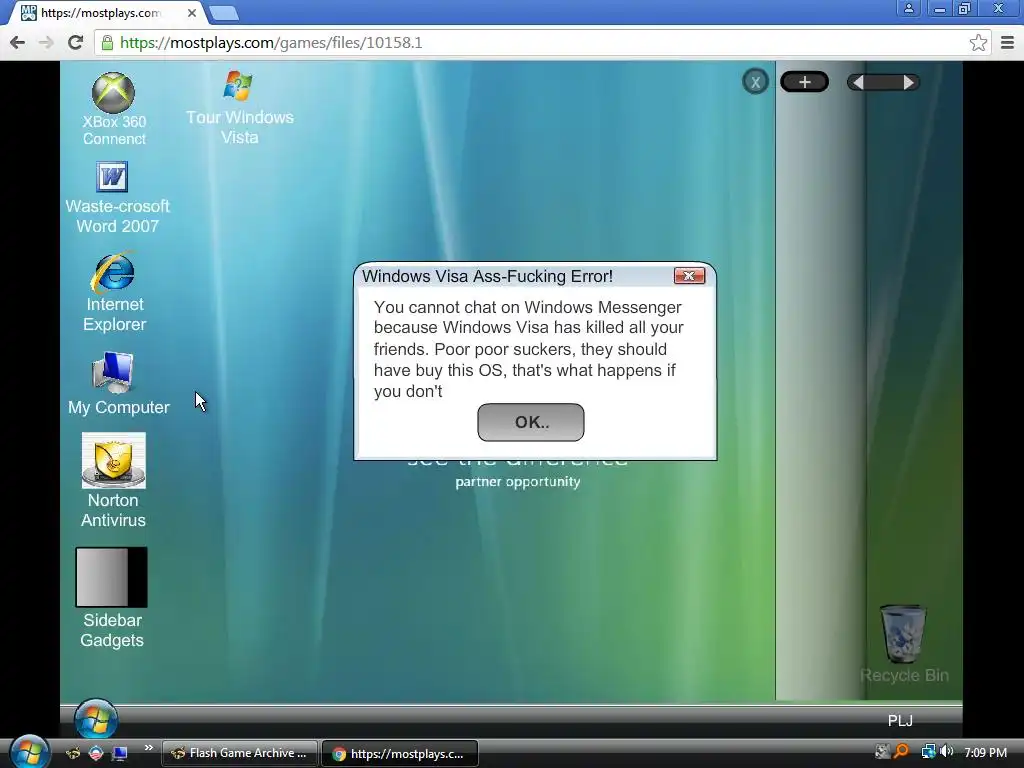Screen dimensions: 1024x768
Task: Switch to Flash Game Archive taskbar window
Action: (240, 753)
